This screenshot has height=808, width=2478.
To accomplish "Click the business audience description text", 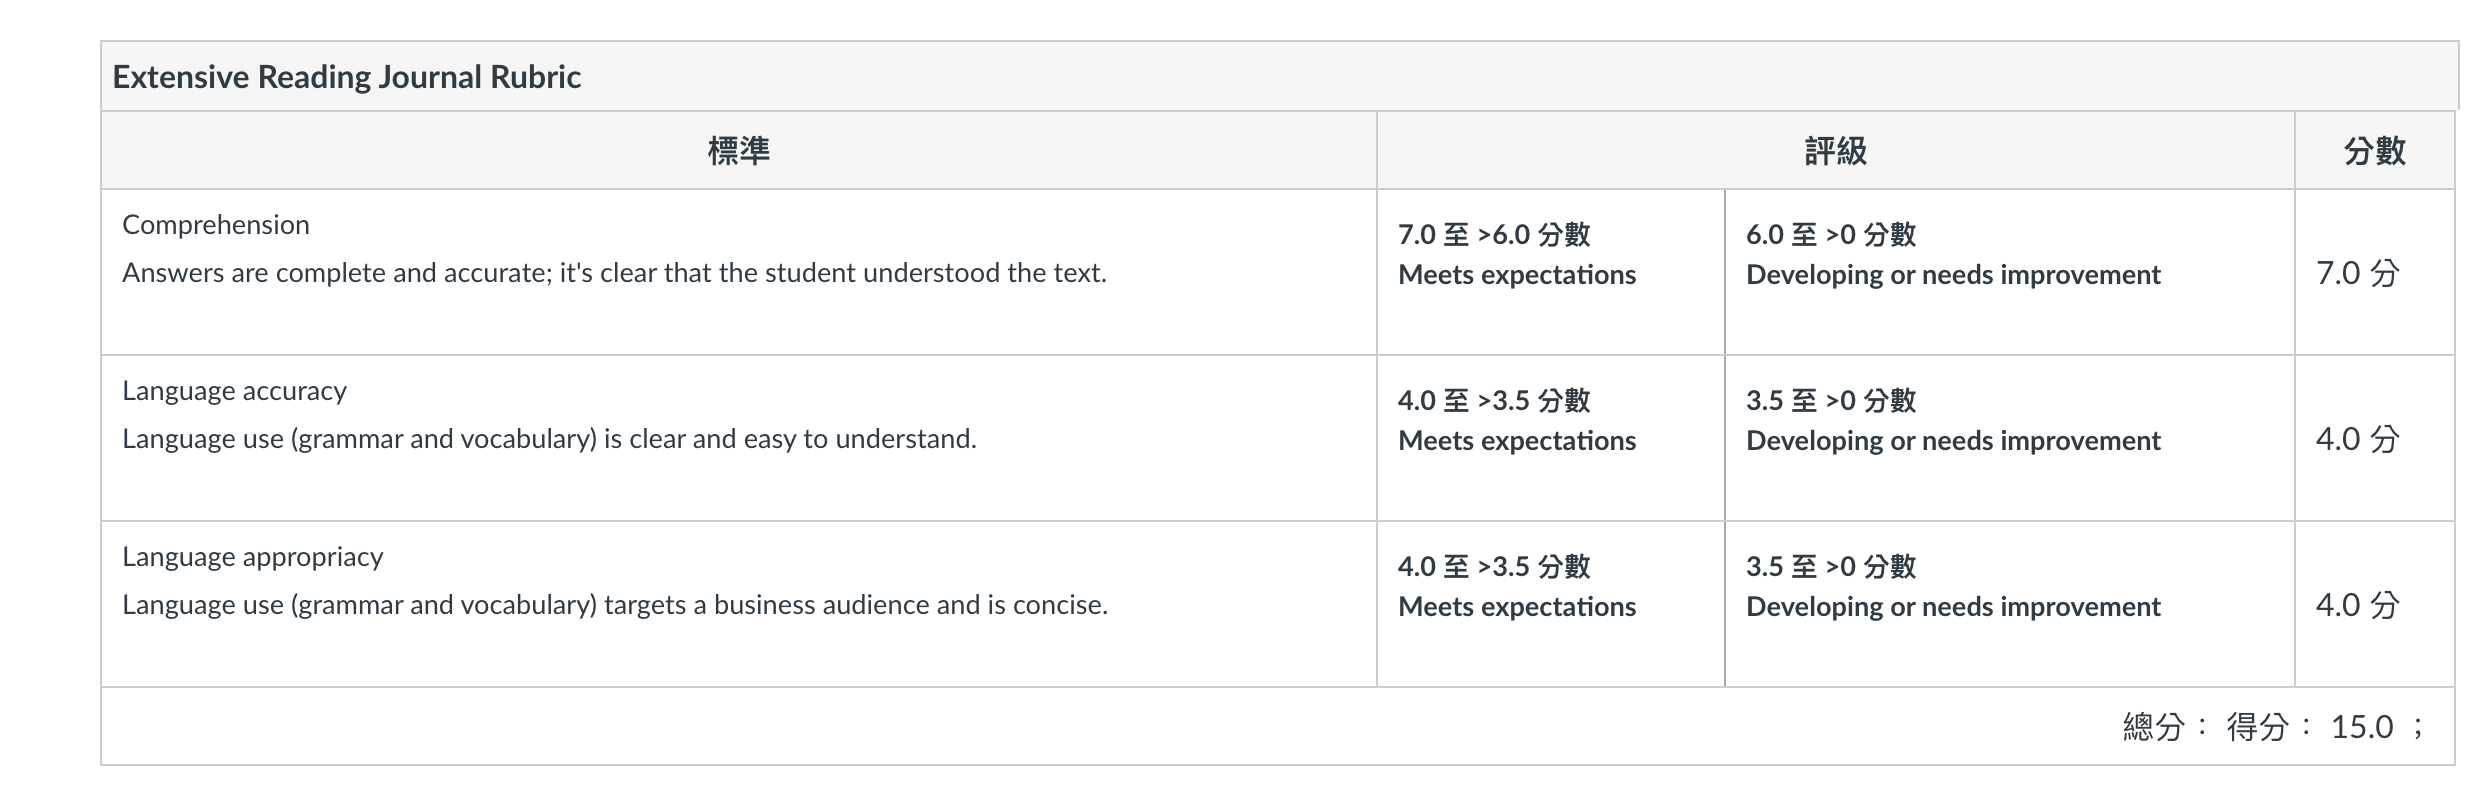I will [615, 605].
